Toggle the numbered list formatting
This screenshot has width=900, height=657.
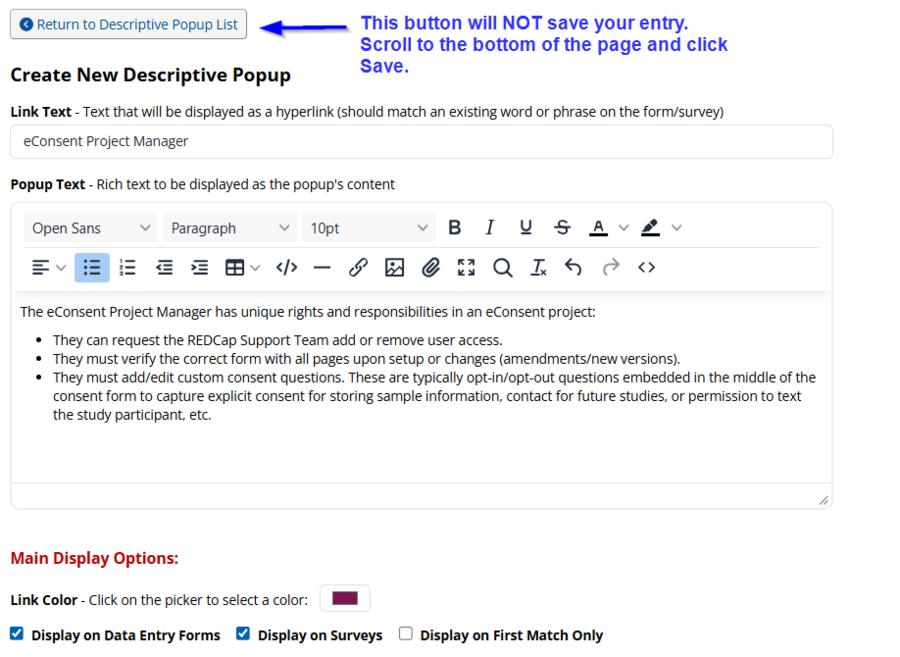127,267
